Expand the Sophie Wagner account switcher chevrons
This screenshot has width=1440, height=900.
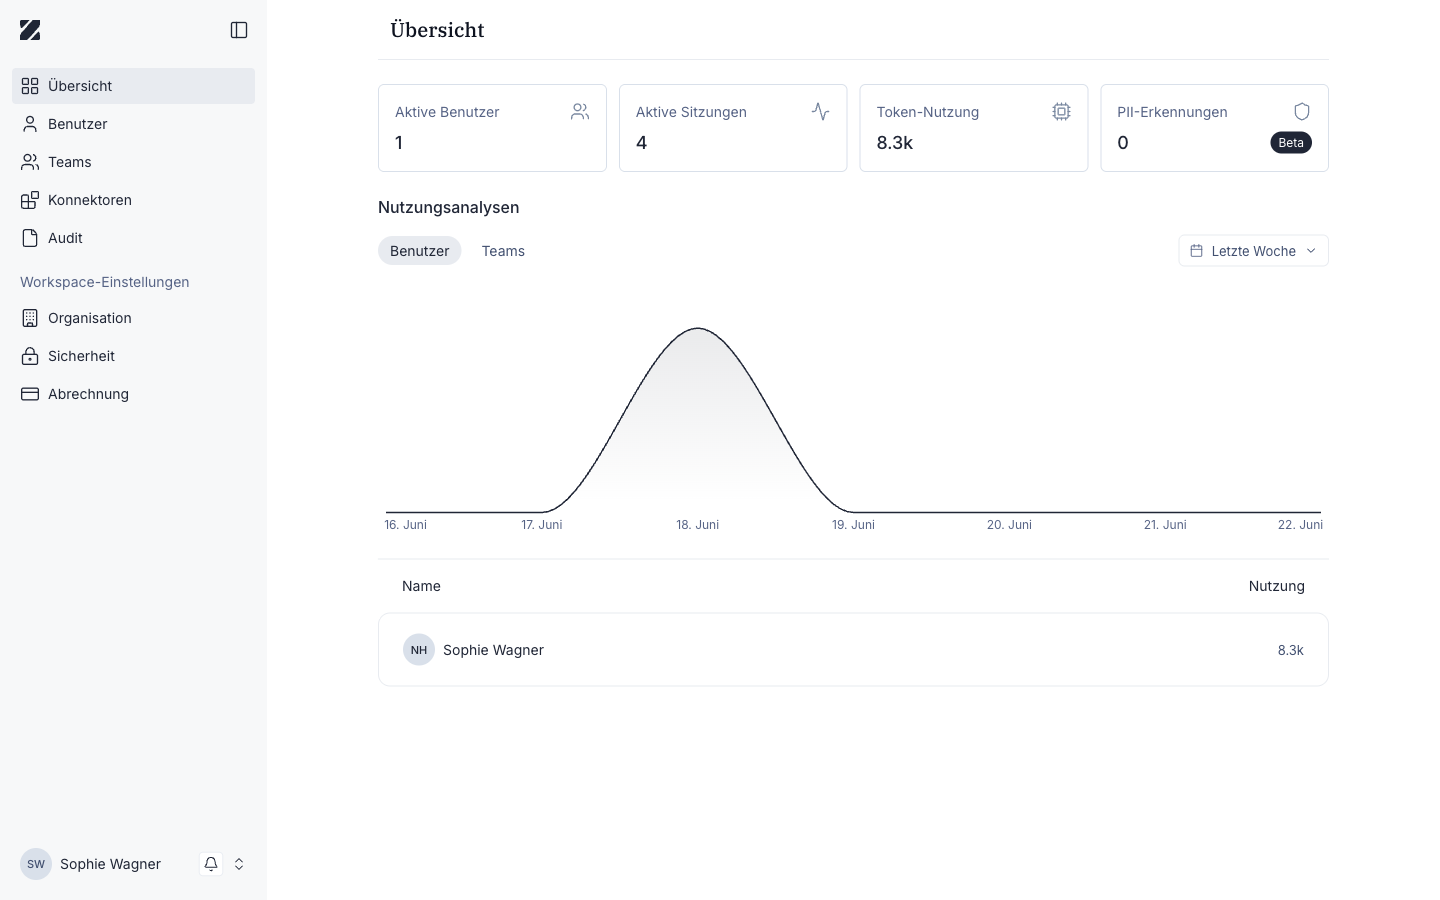point(239,864)
